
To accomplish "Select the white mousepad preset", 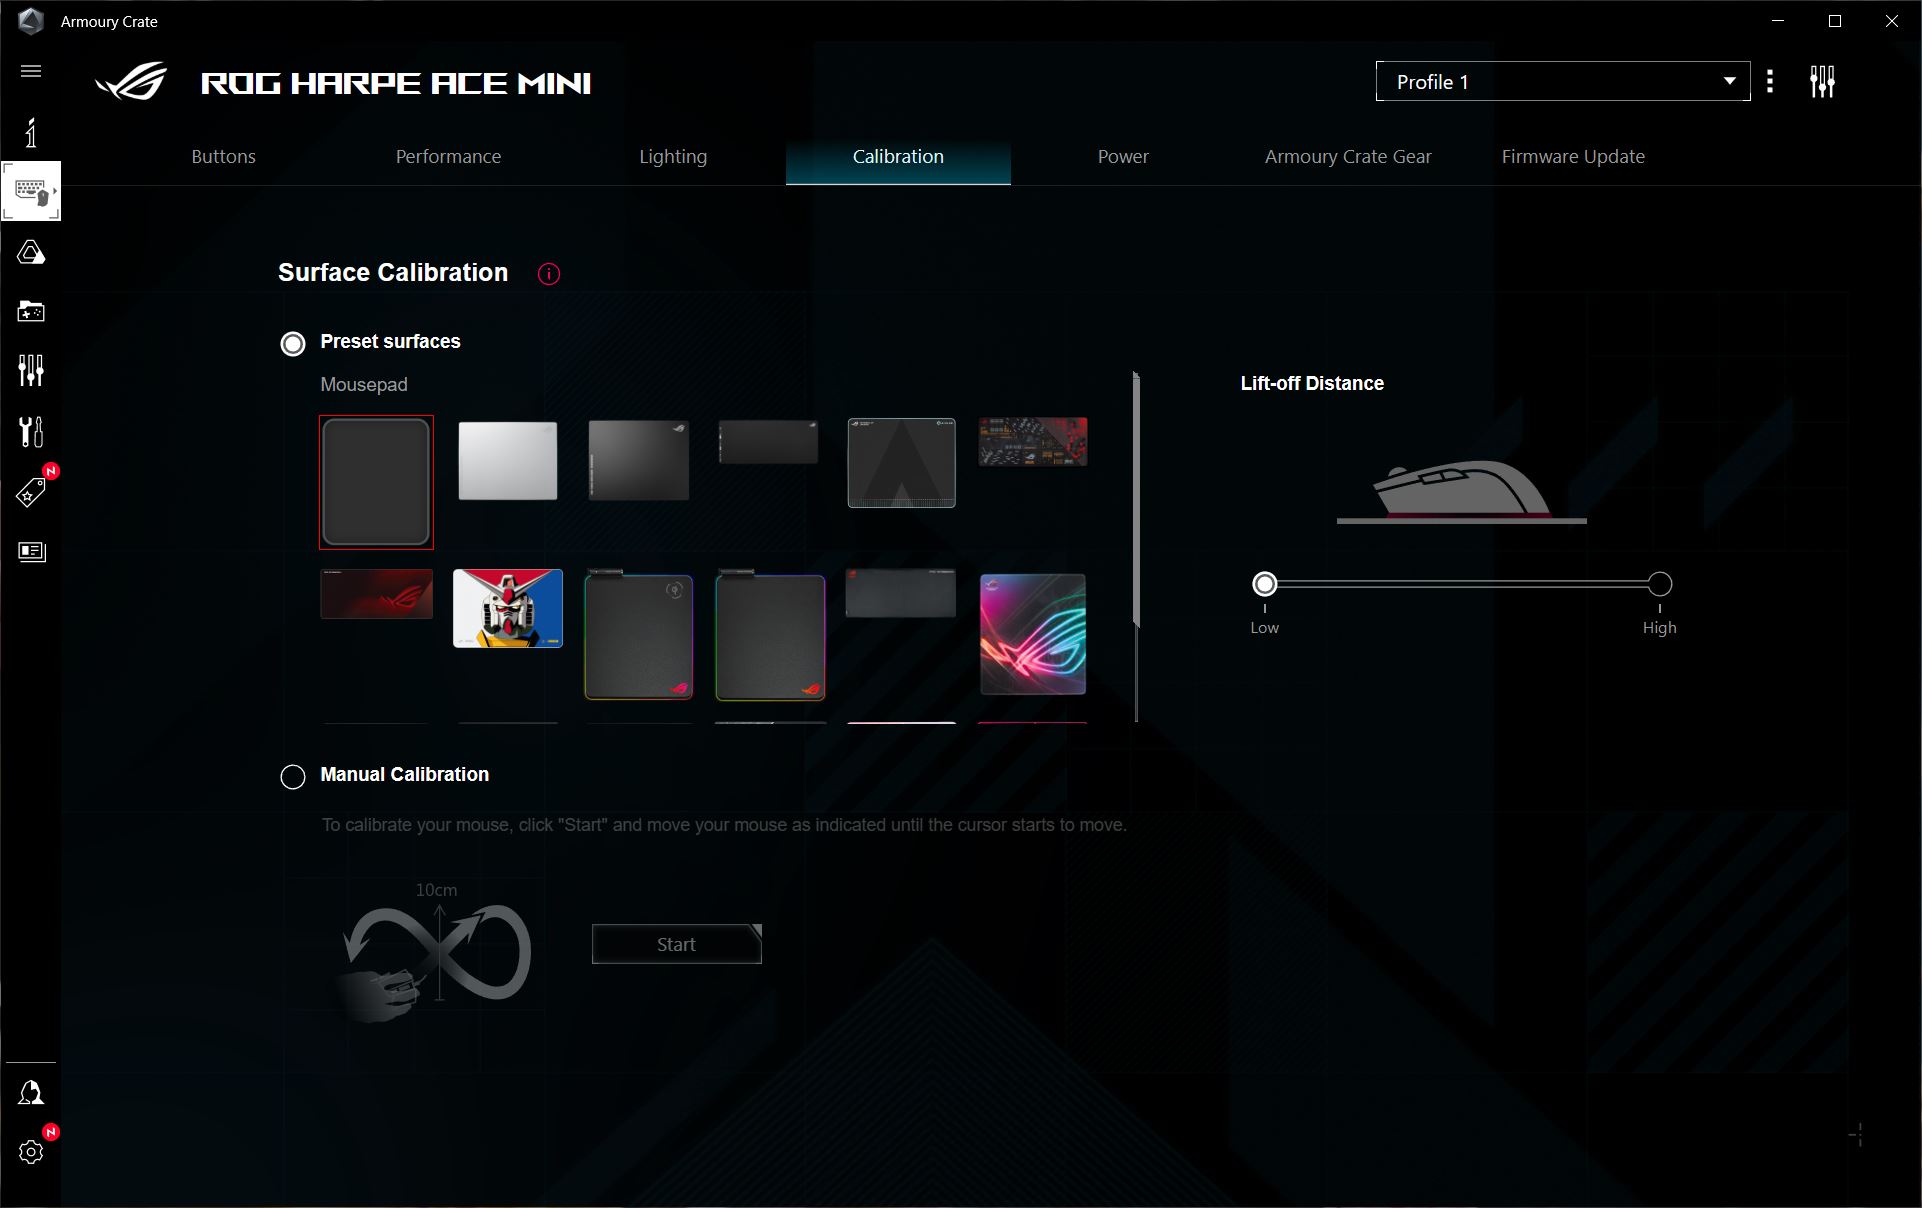I will click(508, 460).
